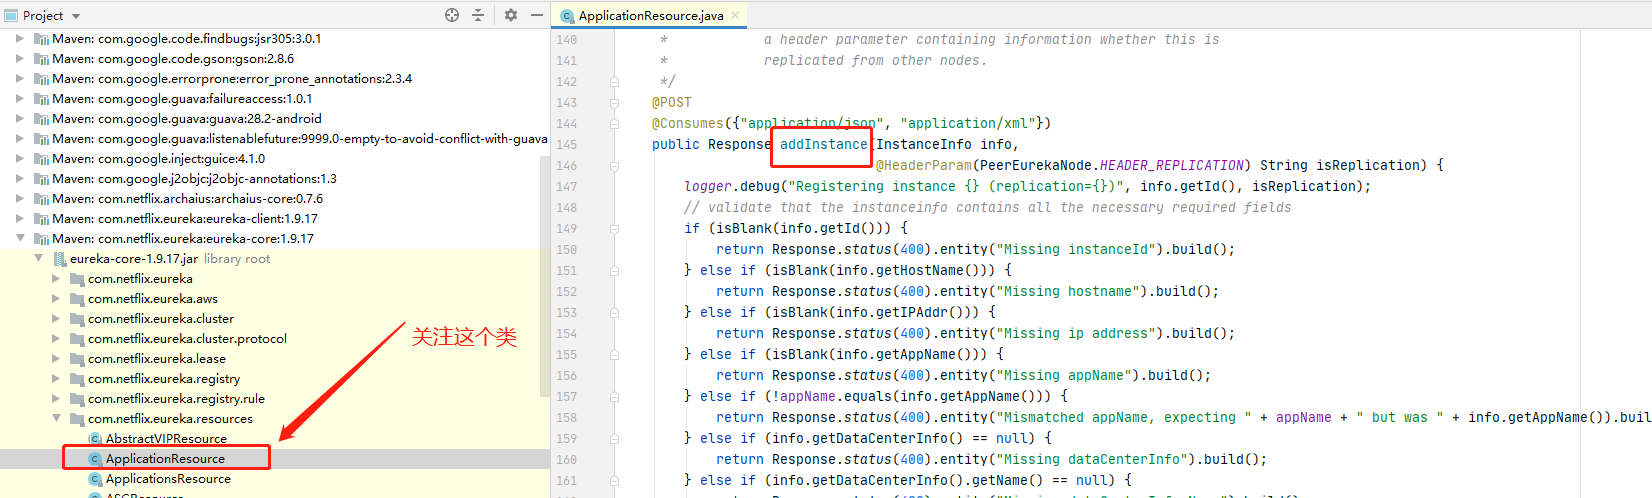Click the fold marker at line 151
This screenshot has width=1652, height=498.
[x=614, y=271]
